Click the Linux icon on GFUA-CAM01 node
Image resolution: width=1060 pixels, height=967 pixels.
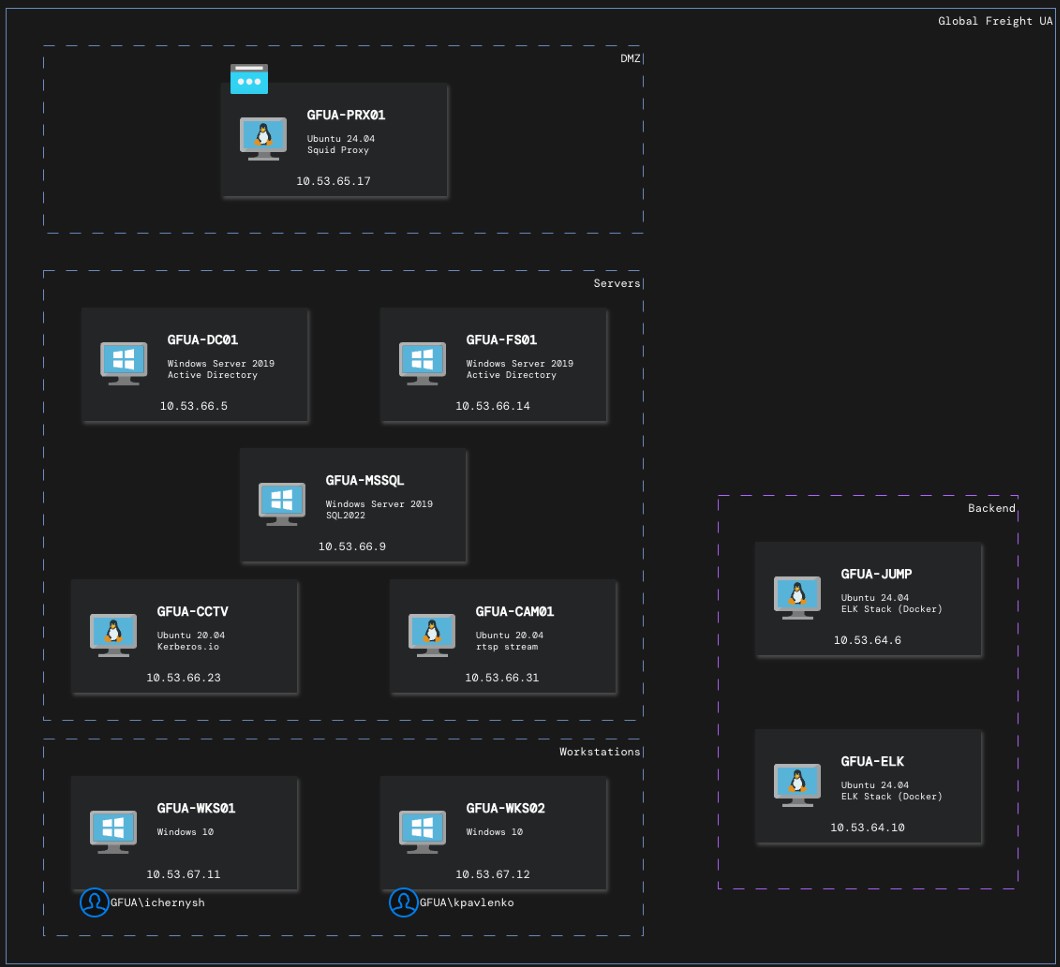[432, 635]
